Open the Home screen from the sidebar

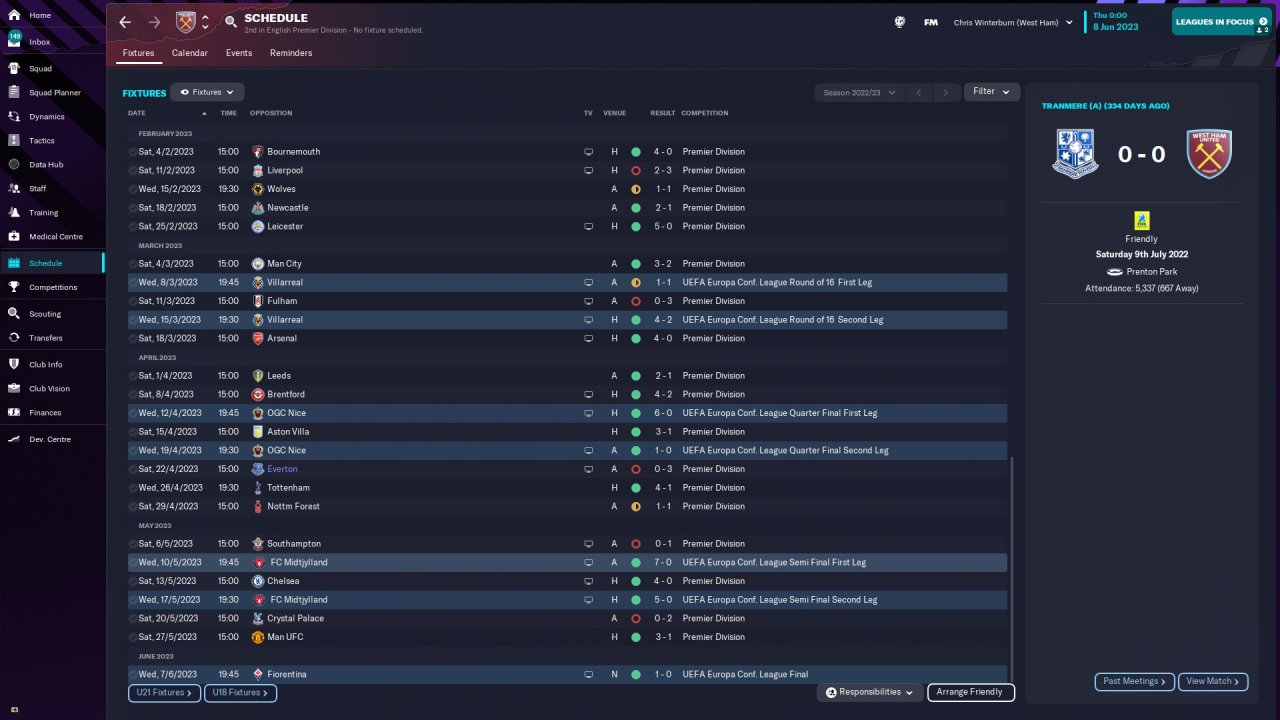(x=40, y=16)
